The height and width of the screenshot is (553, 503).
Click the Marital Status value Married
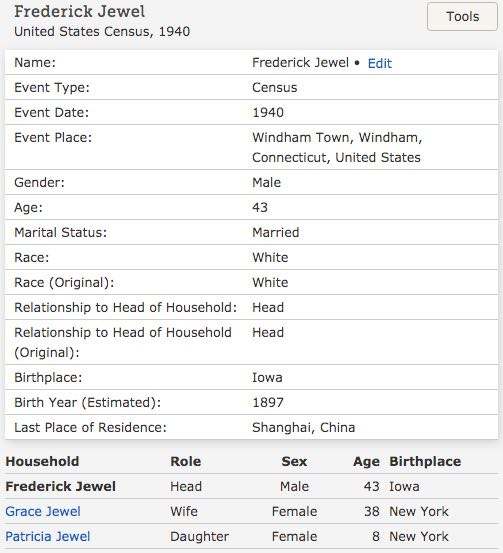point(275,232)
